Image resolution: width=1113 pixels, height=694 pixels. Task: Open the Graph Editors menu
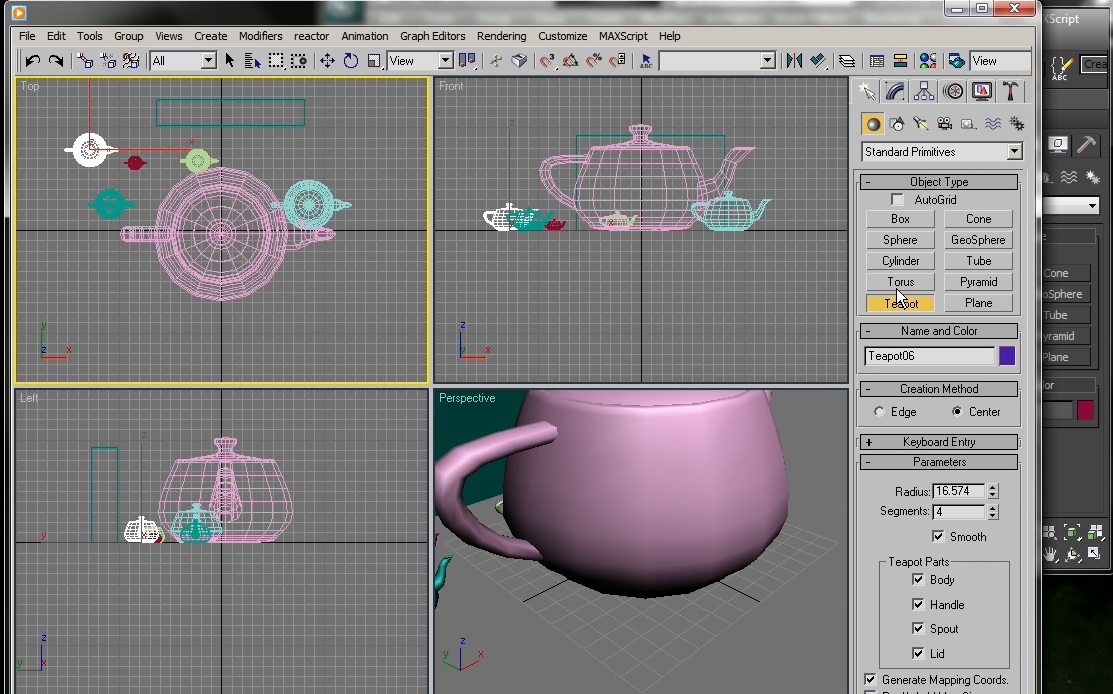click(x=432, y=36)
